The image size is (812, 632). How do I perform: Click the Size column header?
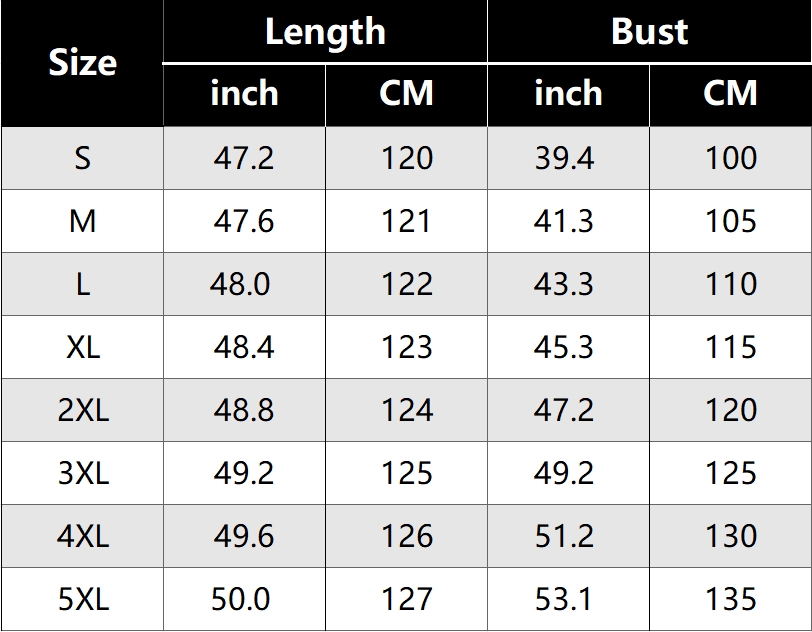pos(82,63)
